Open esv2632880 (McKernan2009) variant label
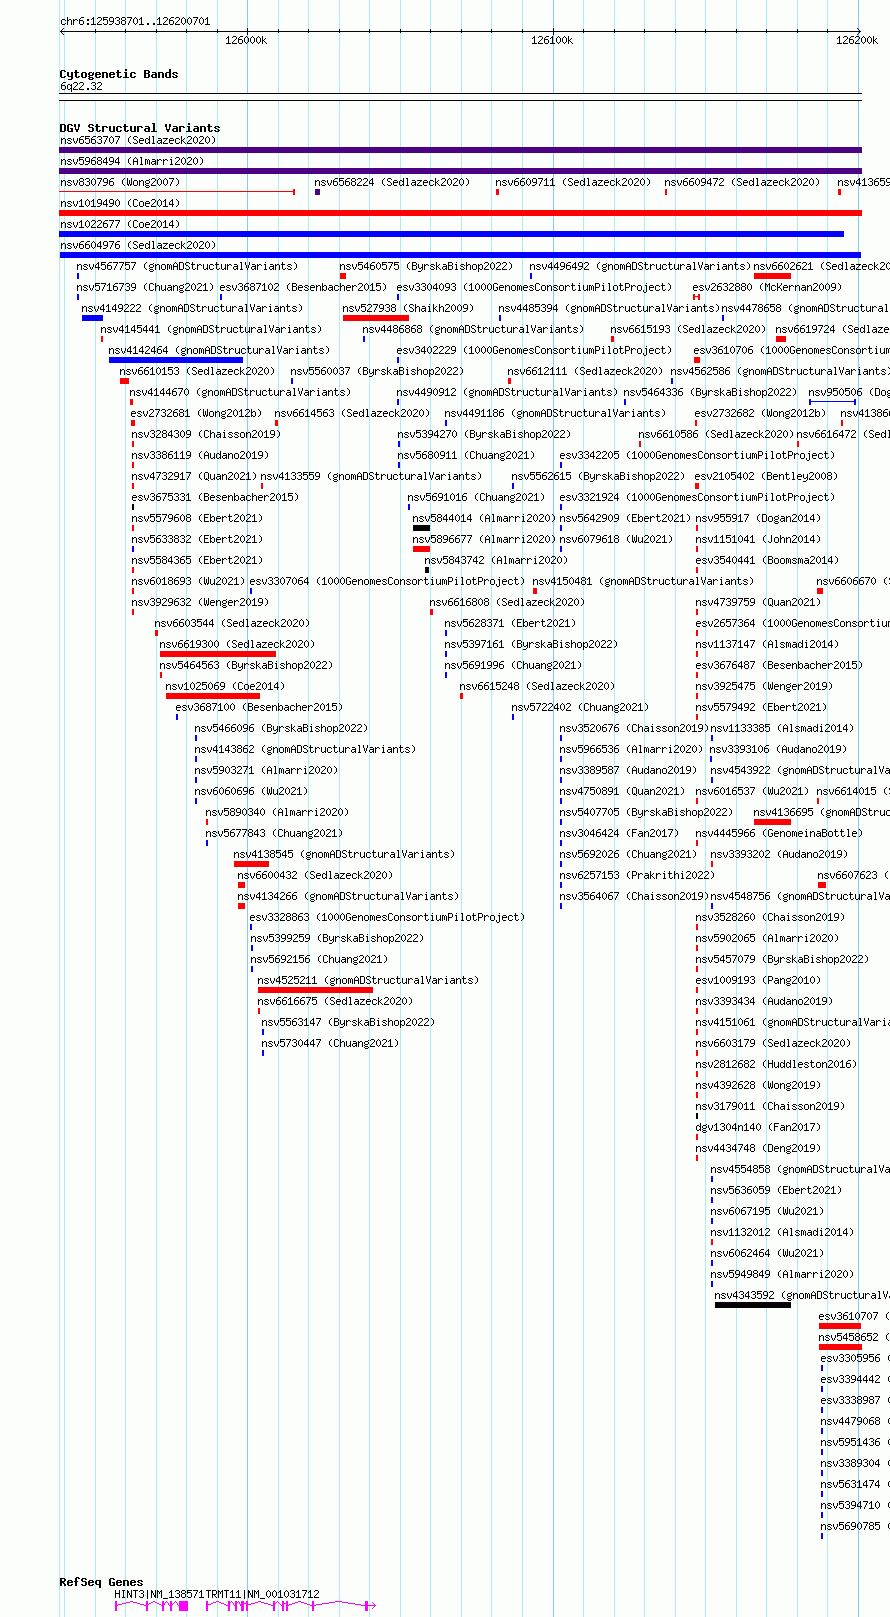890x1617 pixels. [x=767, y=287]
